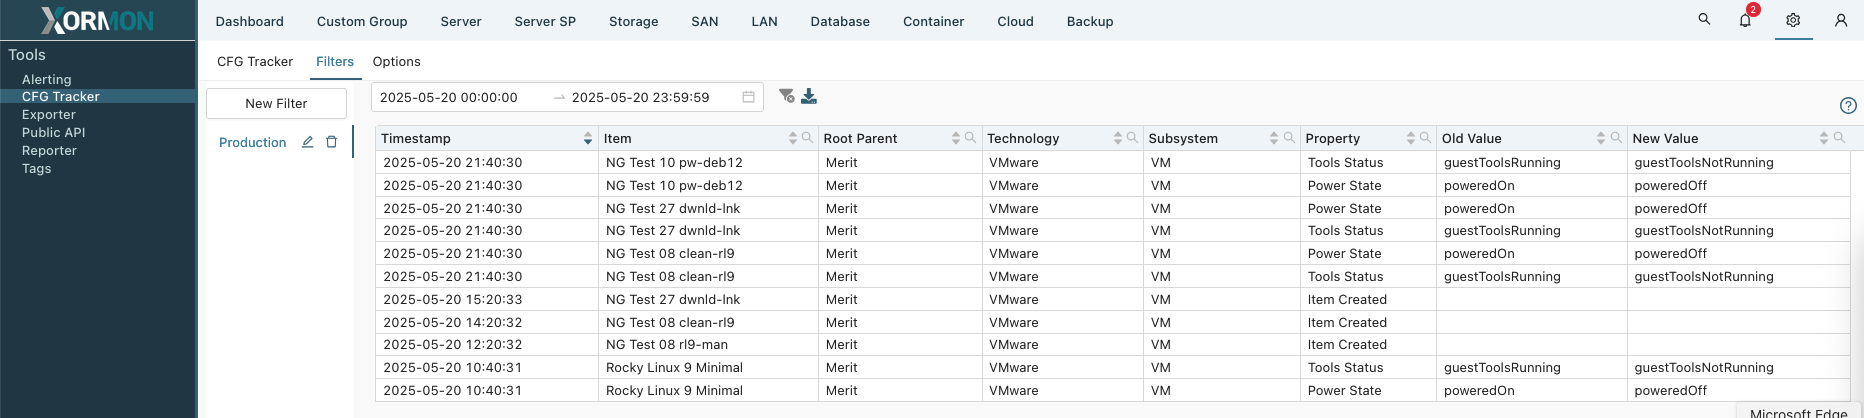Screen dimensions: 1864x418
Task: Sort the table by Timestamp column
Action: 588,138
